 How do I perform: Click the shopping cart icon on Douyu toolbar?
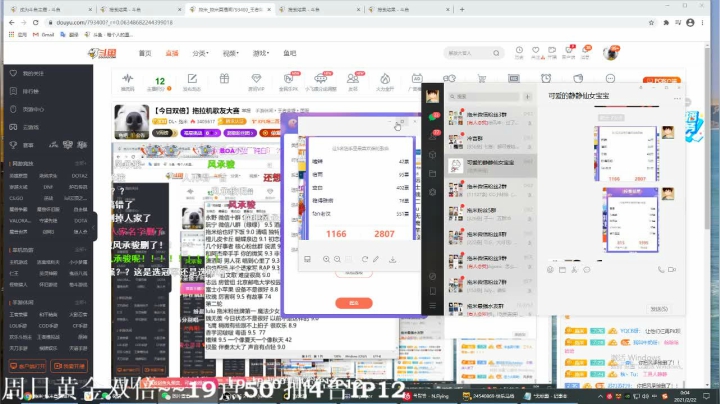pos(482,79)
